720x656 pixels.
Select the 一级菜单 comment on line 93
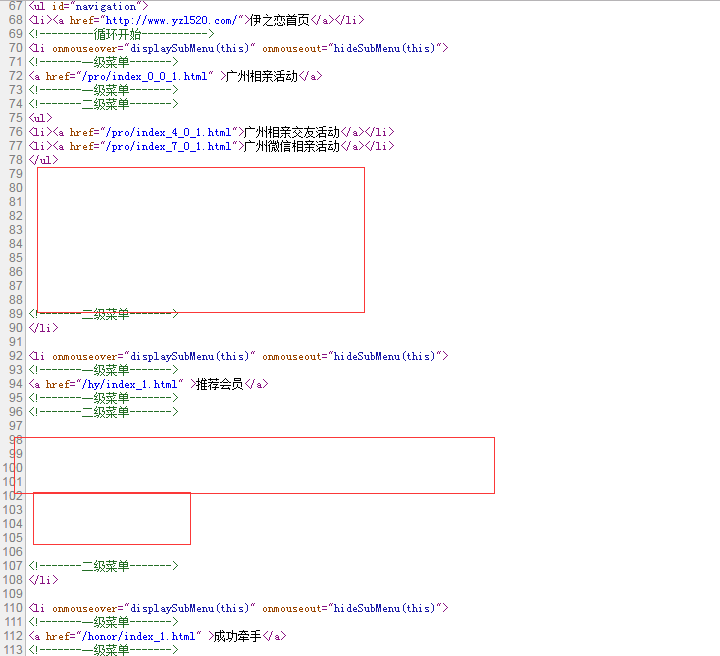pyautogui.click(x=103, y=370)
